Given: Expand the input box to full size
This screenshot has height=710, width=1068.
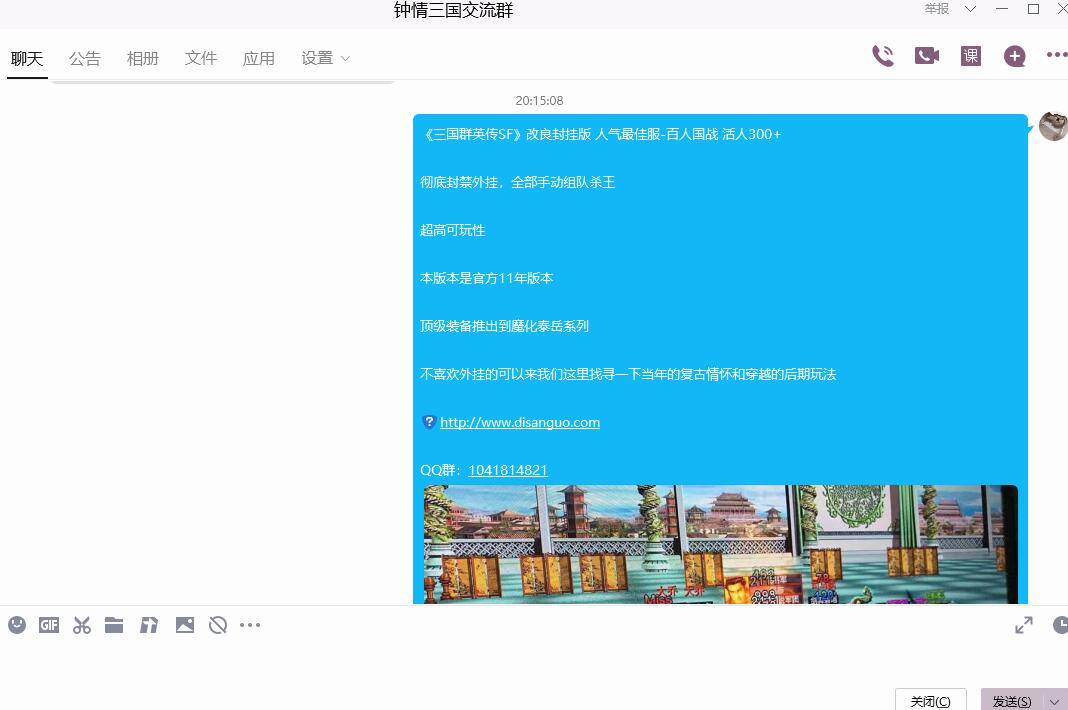Looking at the screenshot, I should coord(1024,625).
